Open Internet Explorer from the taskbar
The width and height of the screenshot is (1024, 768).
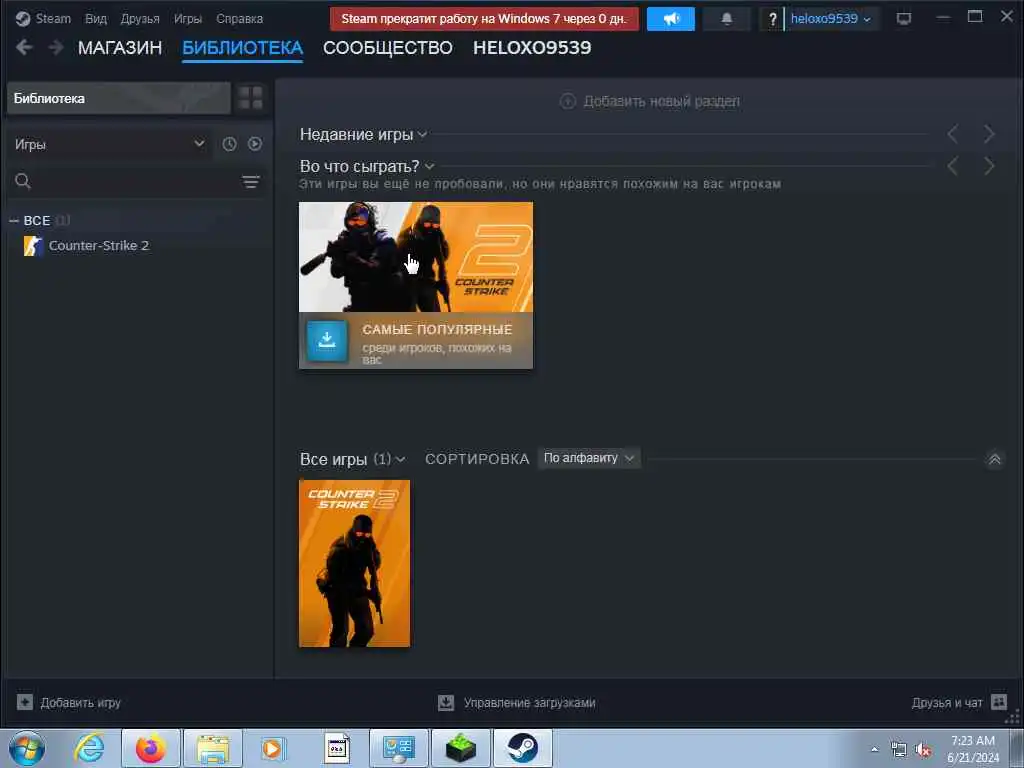pos(89,748)
